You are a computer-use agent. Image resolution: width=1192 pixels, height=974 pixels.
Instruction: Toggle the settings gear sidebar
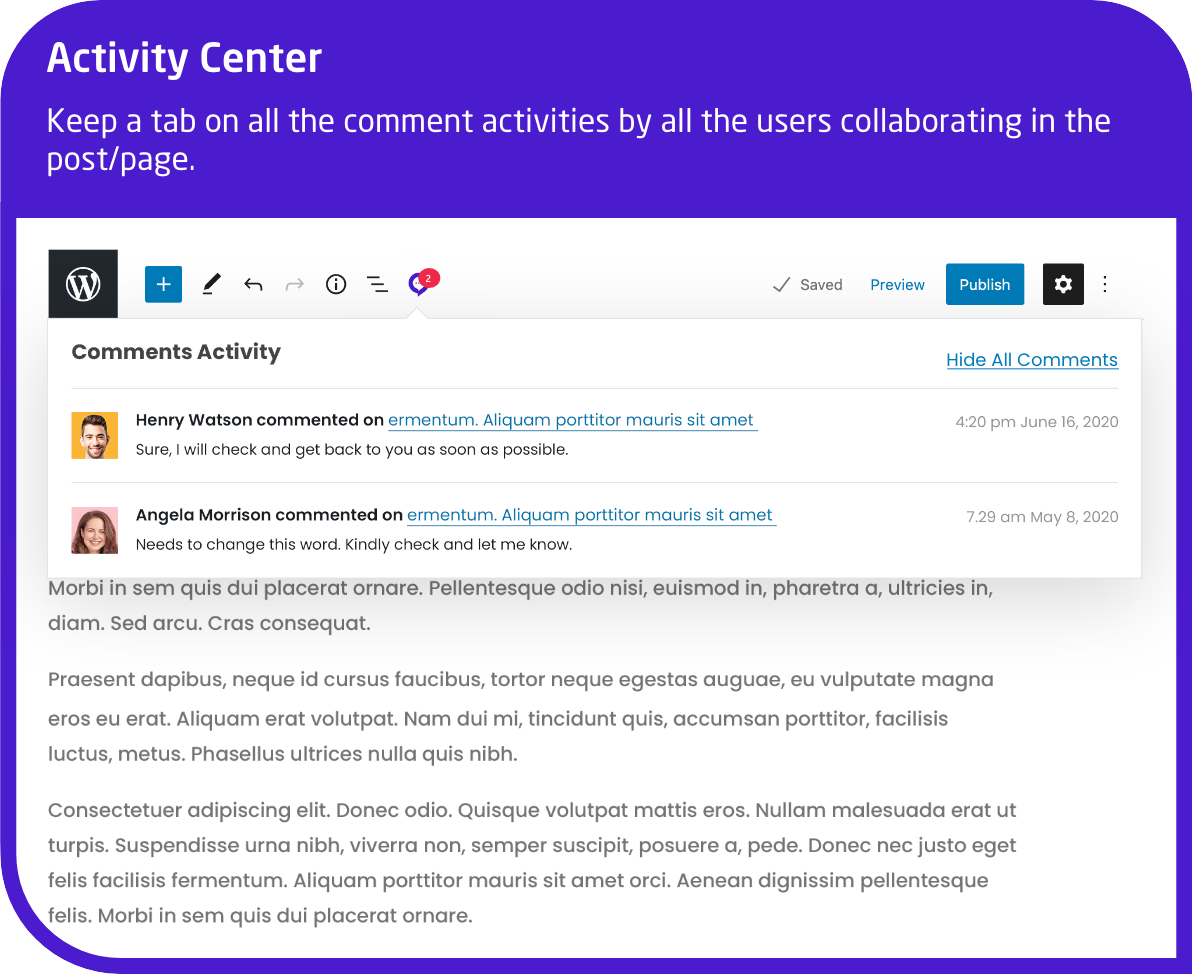[1063, 284]
